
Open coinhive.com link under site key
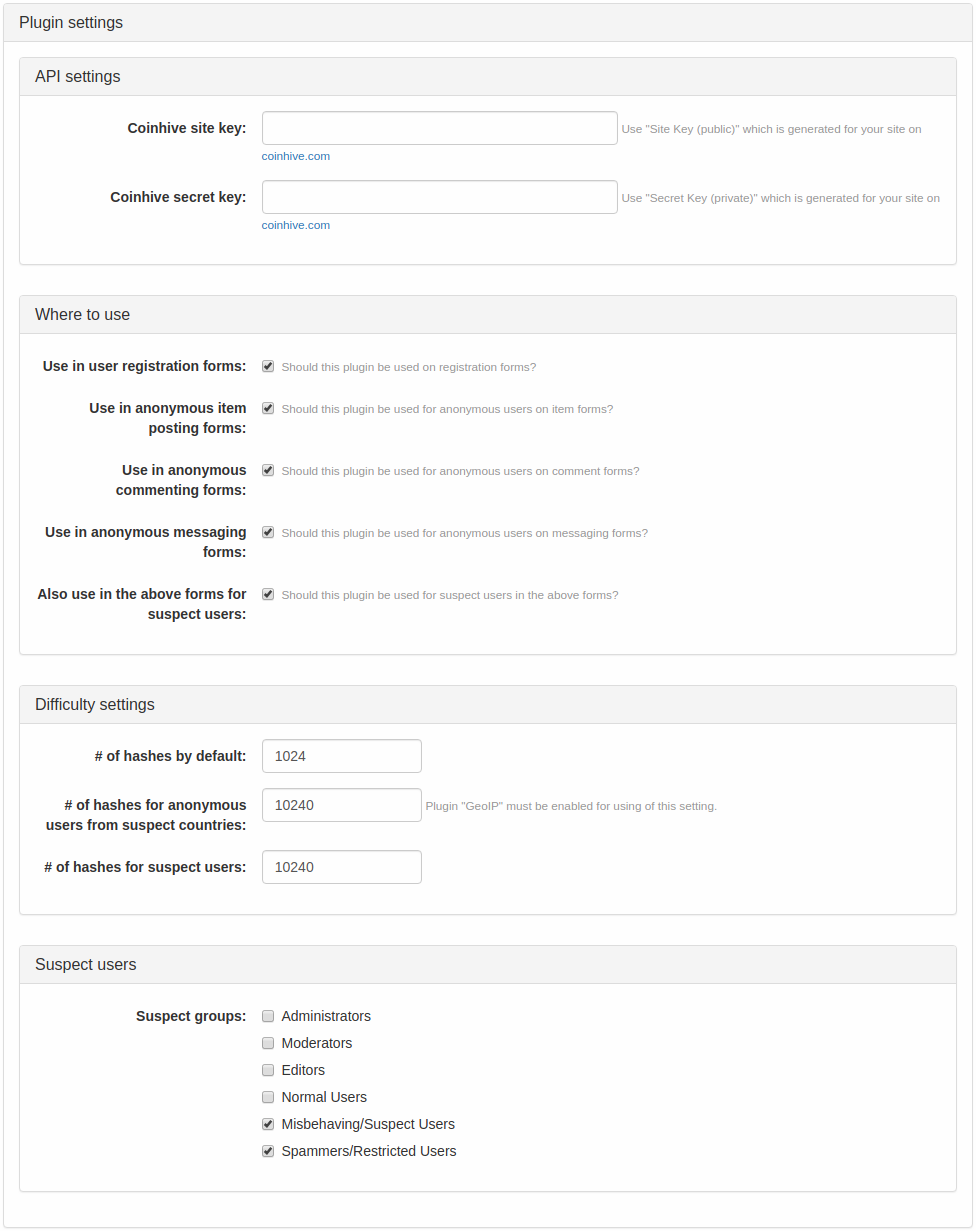coord(296,156)
